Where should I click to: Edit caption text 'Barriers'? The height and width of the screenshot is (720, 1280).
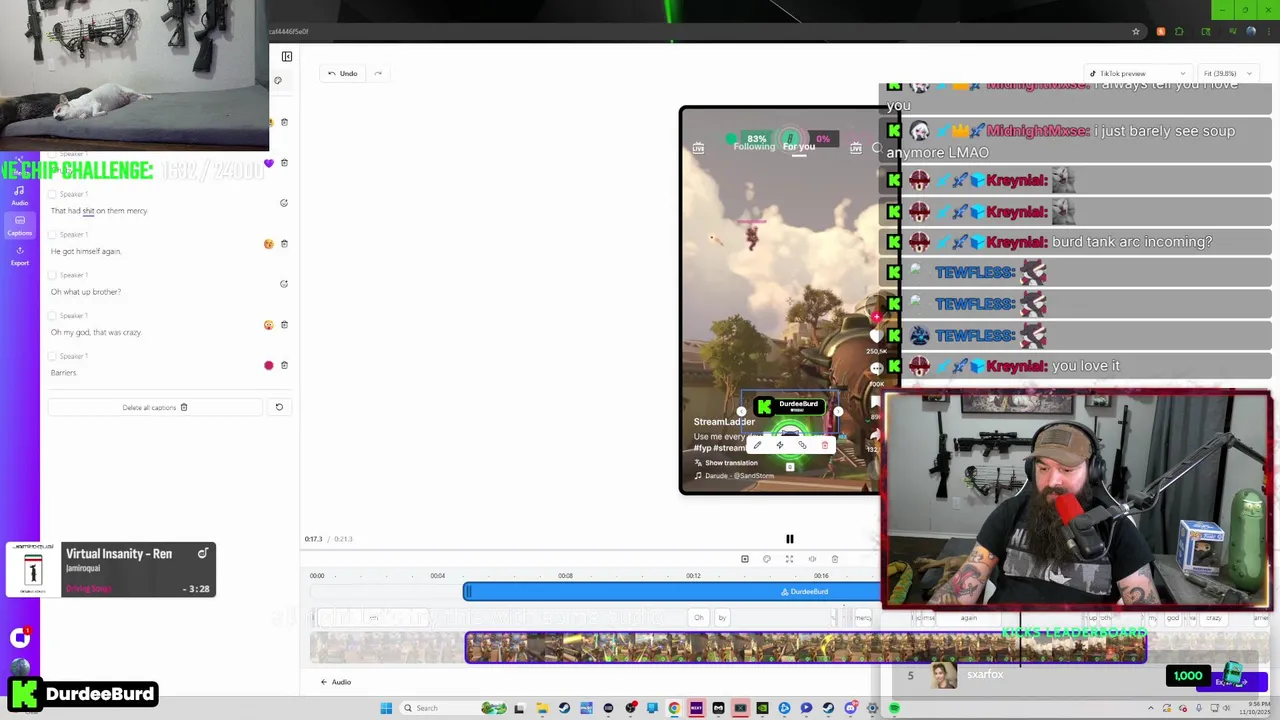point(63,373)
